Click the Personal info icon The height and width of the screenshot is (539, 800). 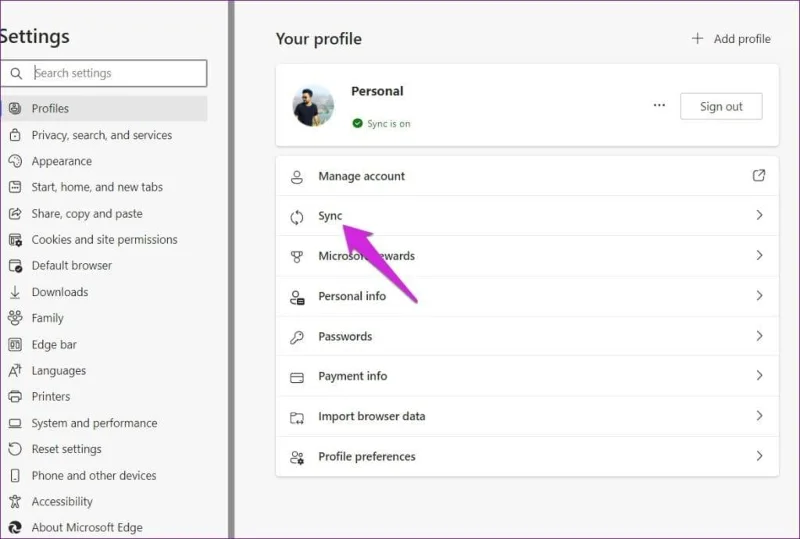(297, 297)
